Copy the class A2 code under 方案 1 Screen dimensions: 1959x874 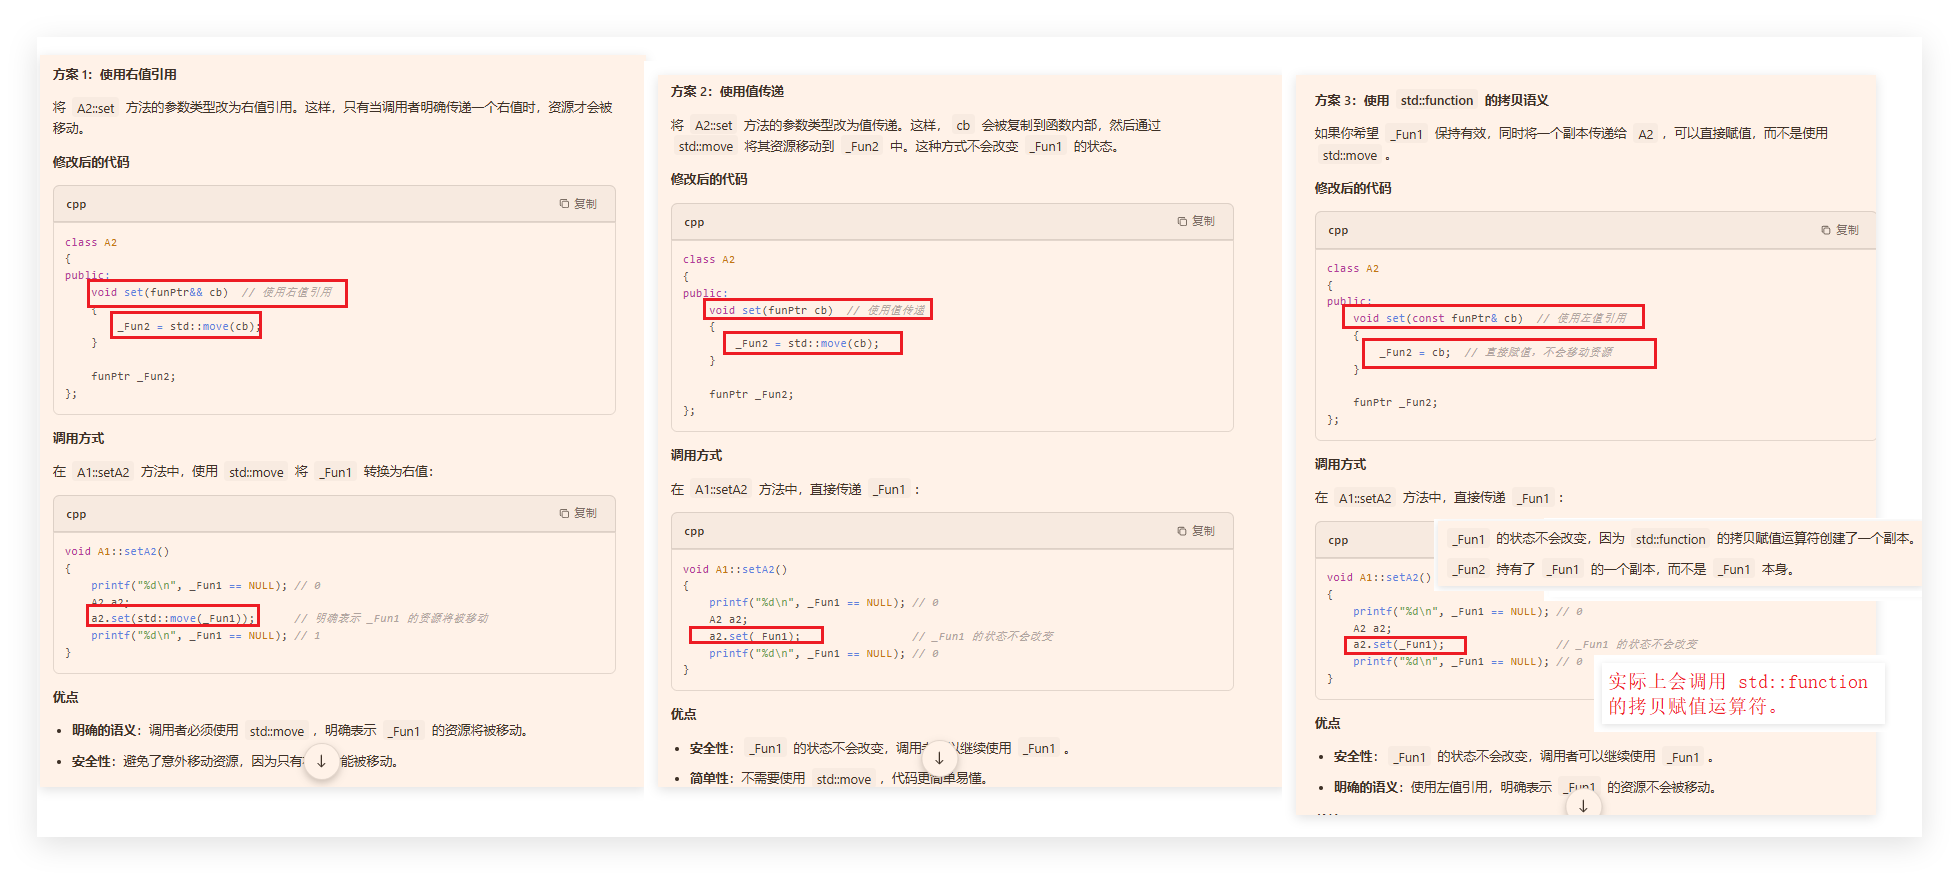click(x=578, y=204)
